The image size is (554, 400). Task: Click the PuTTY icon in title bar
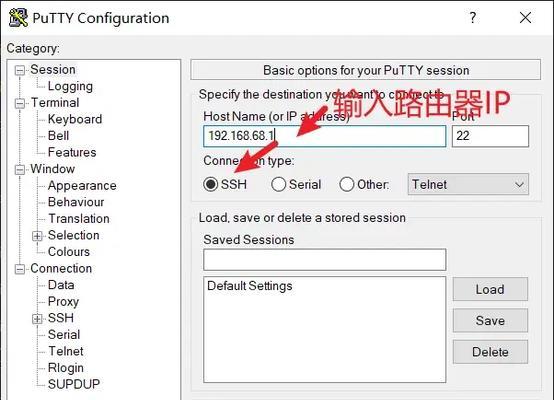18,18
